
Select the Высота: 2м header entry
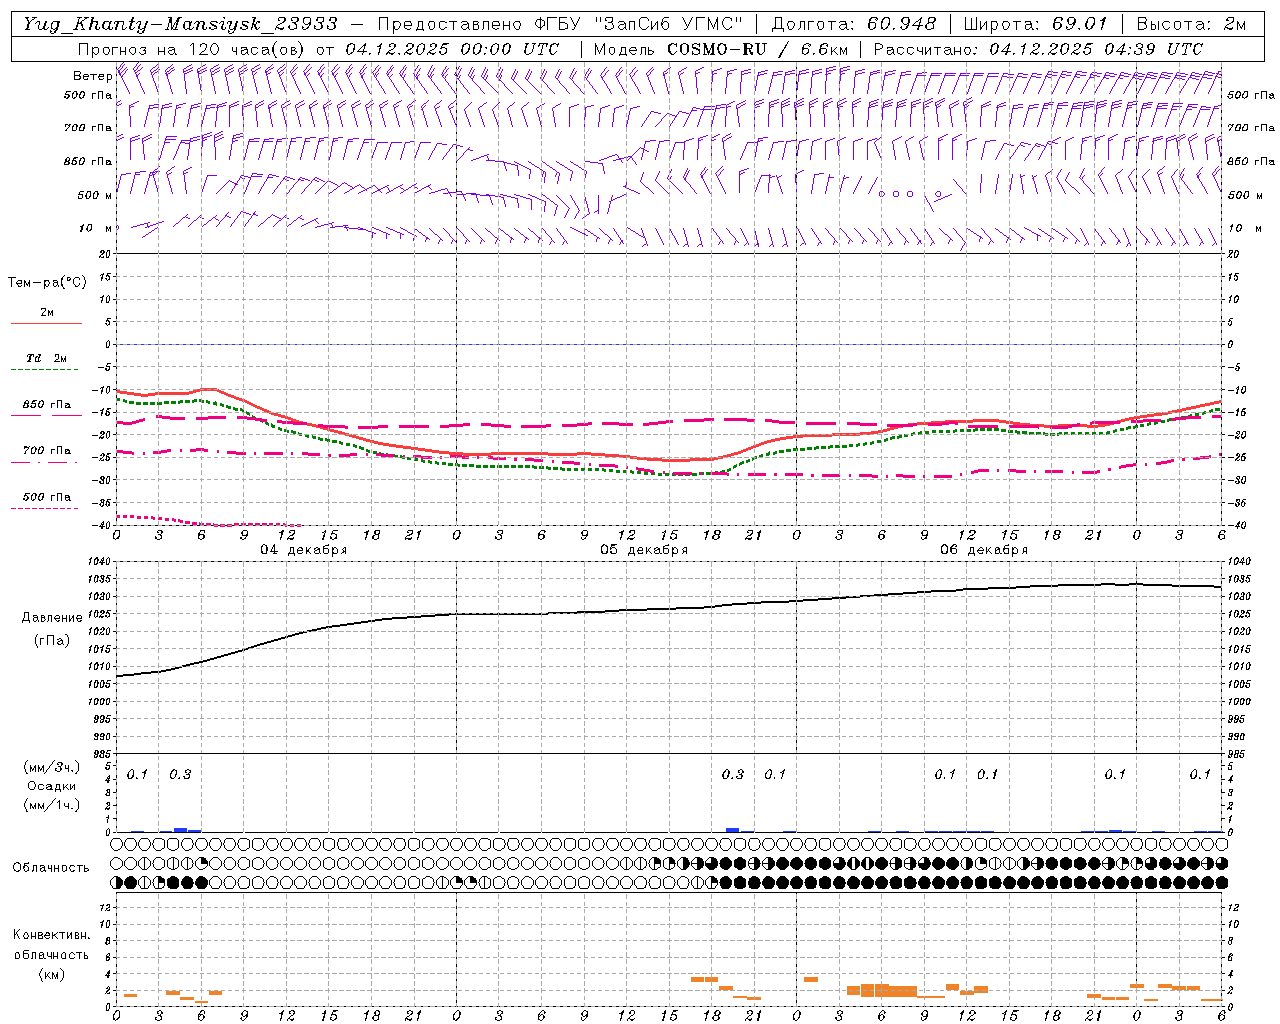[x=1189, y=24]
